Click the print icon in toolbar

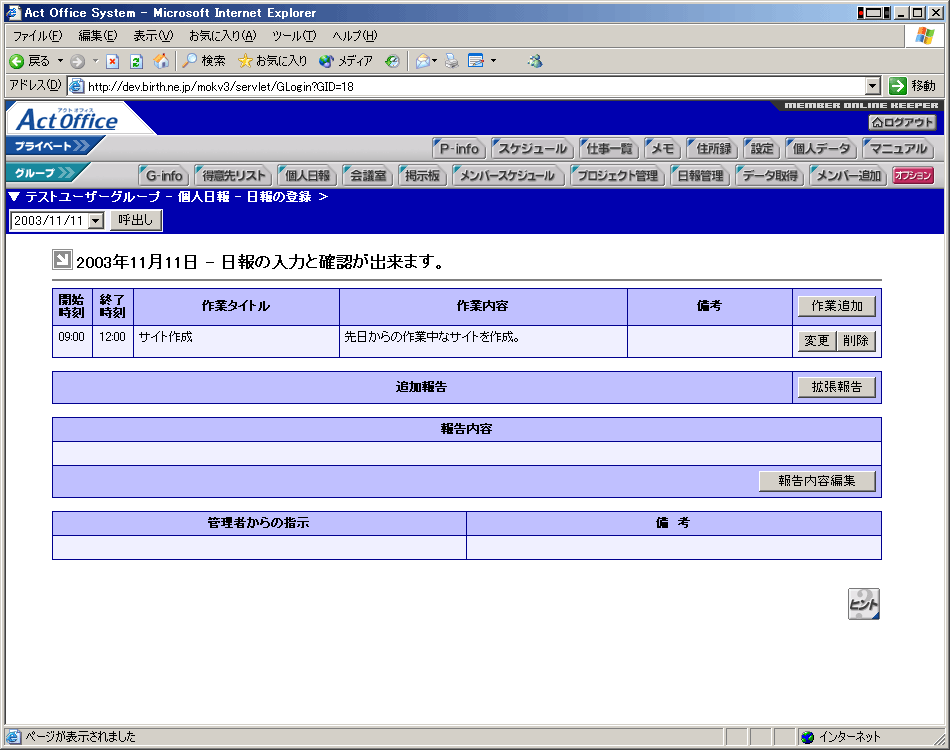click(452, 61)
